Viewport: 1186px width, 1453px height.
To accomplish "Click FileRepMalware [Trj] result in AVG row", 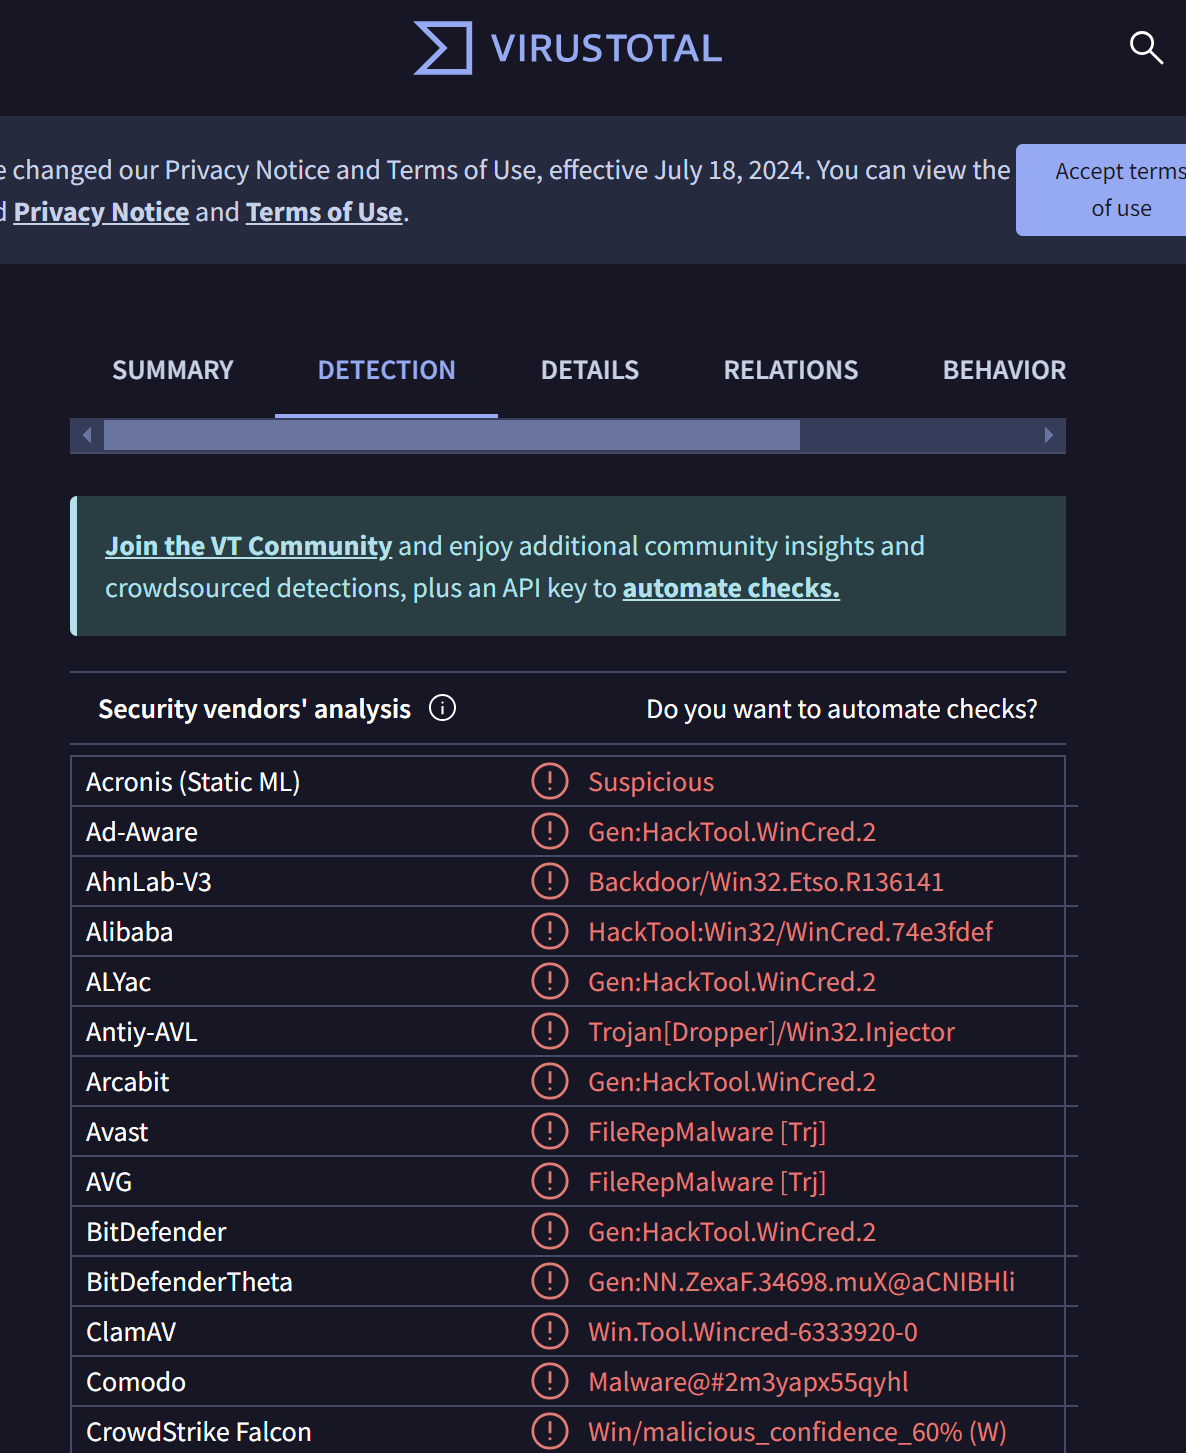I will coord(707,1182).
